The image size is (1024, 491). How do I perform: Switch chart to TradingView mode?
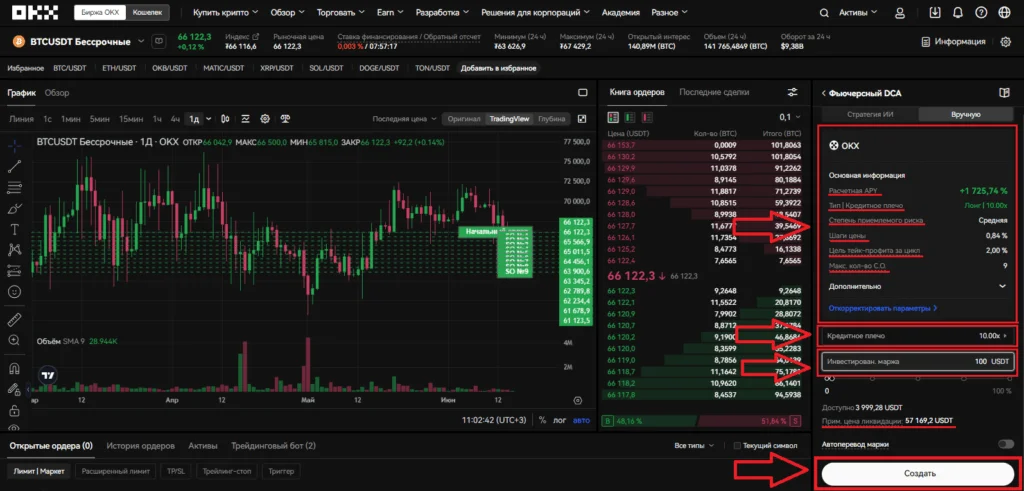(511, 119)
